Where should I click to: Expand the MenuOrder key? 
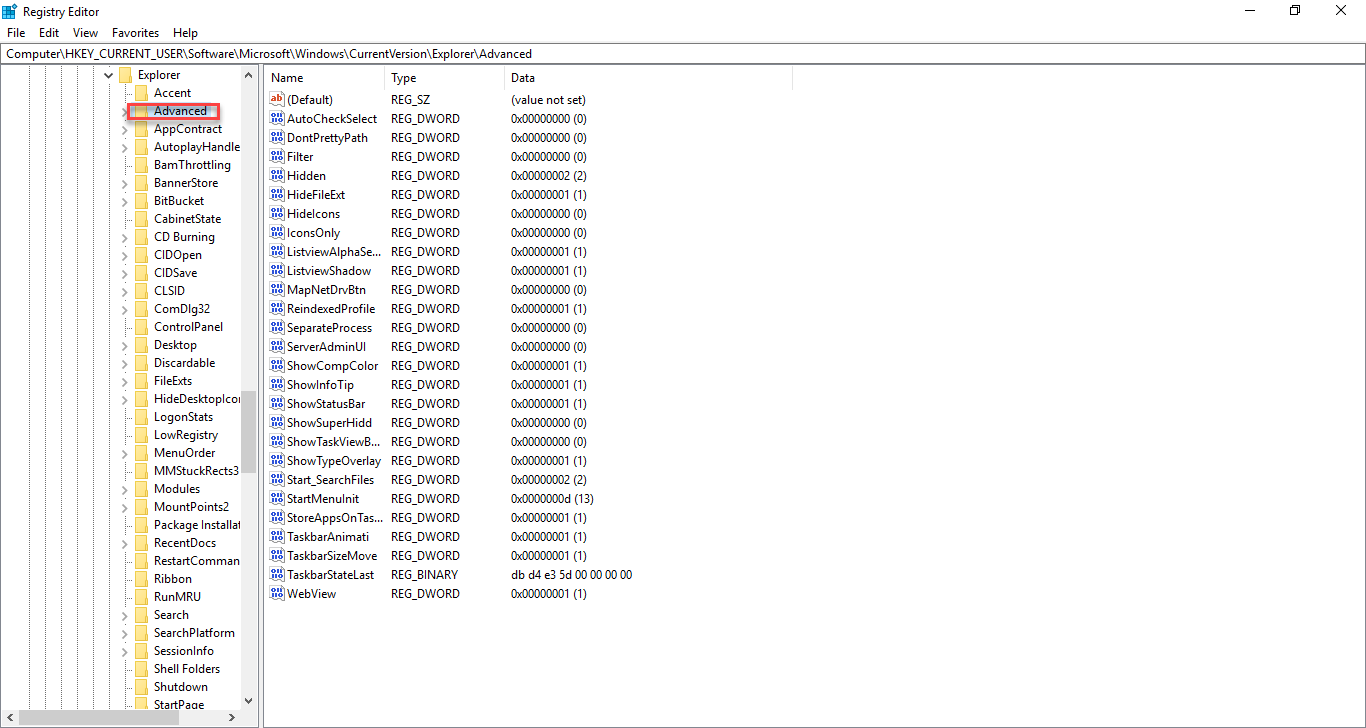[x=124, y=453]
